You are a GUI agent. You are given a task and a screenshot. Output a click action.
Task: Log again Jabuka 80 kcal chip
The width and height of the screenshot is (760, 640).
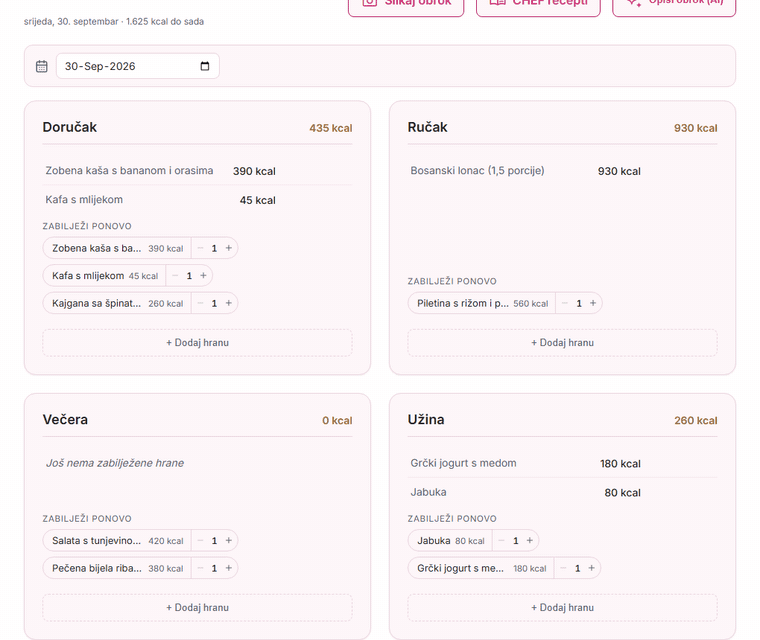click(450, 541)
